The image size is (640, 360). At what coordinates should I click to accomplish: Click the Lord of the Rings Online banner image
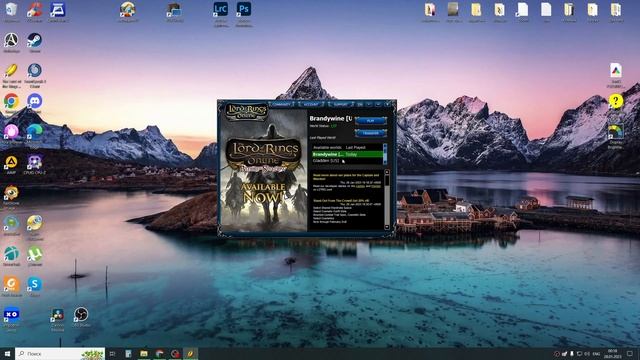pos(264,171)
